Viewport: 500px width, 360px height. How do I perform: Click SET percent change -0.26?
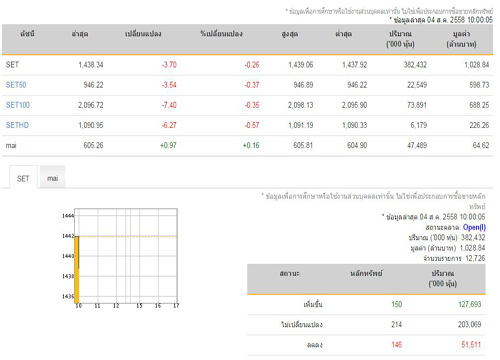(252, 65)
